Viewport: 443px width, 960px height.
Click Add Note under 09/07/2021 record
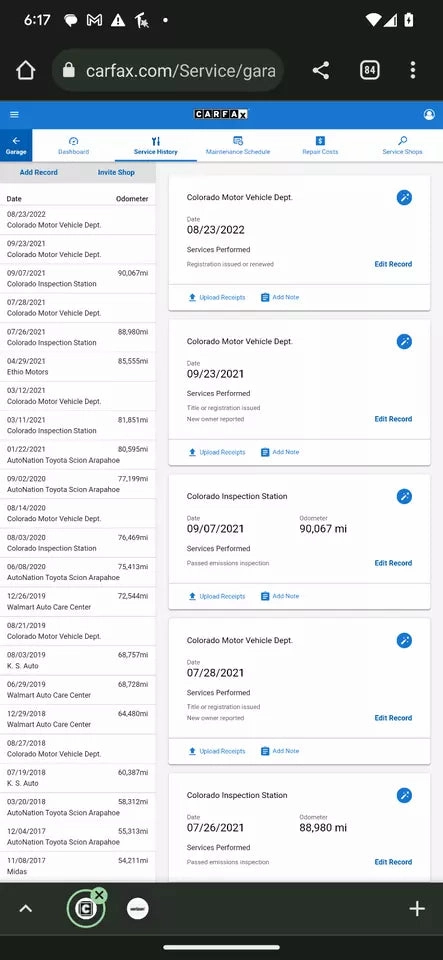[280, 596]
